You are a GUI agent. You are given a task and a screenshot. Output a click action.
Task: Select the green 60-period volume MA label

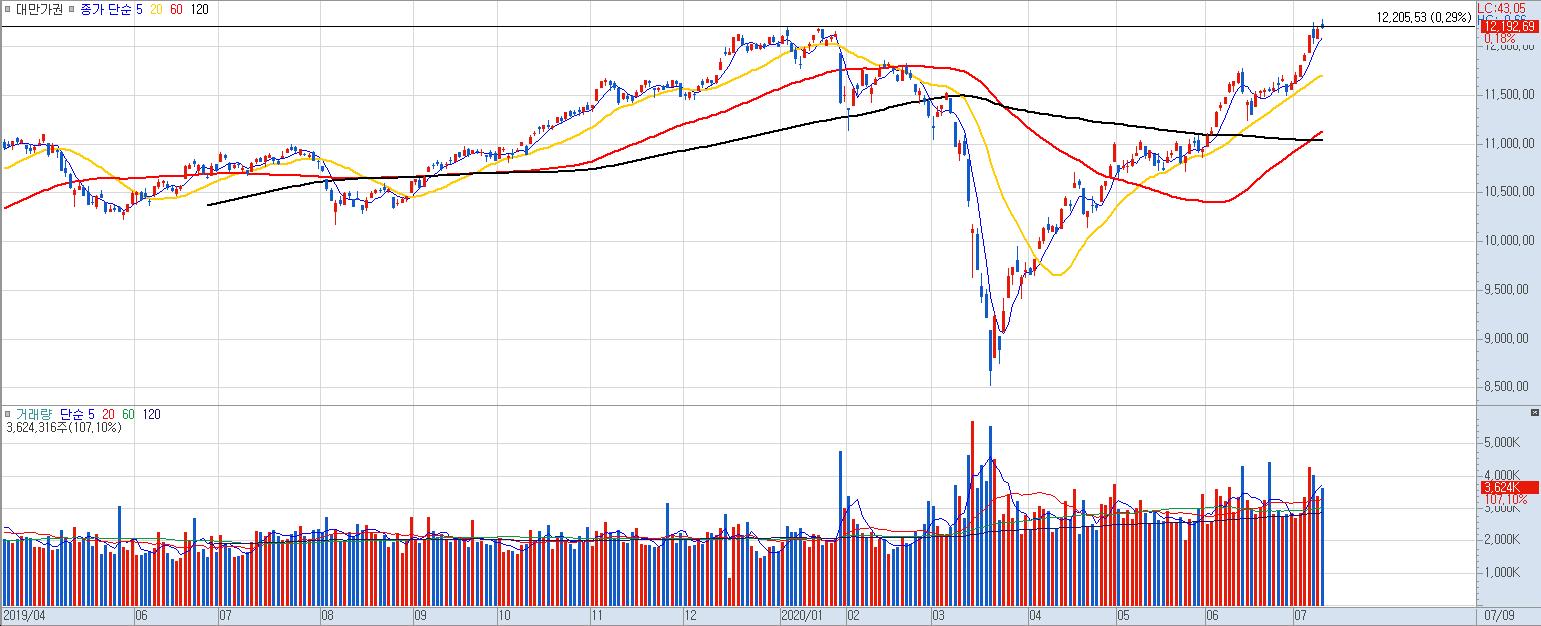point(128,414)
